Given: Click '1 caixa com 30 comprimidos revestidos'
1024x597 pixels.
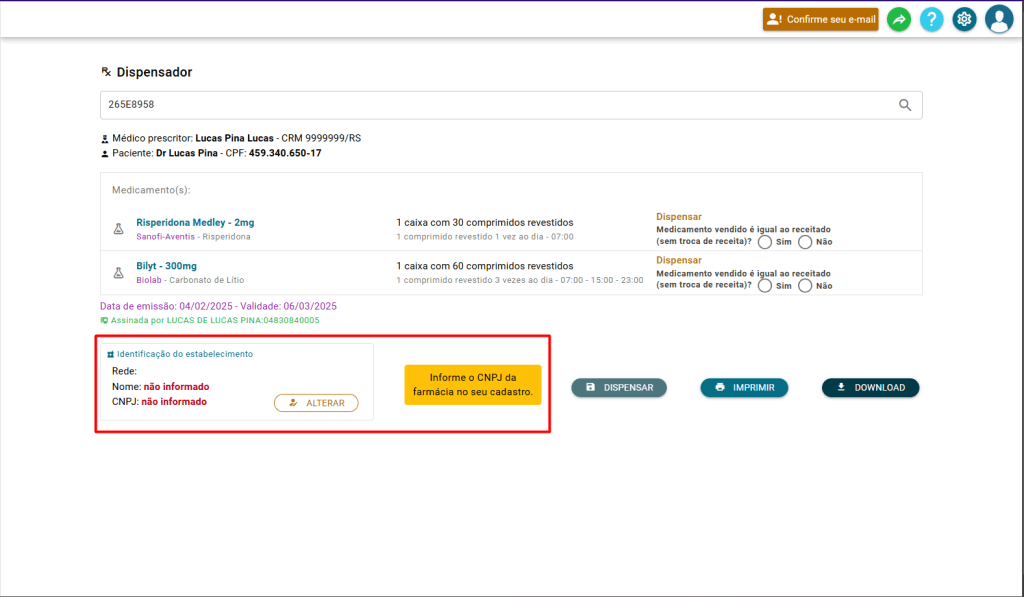Looking at the screenshot, I should tap(485, 223).
